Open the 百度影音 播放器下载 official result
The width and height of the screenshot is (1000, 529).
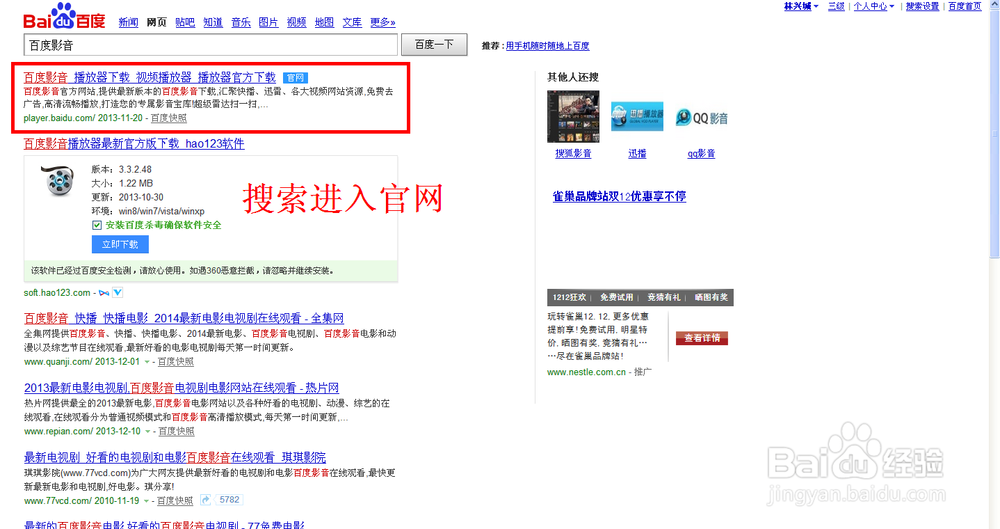coord(150,77)
